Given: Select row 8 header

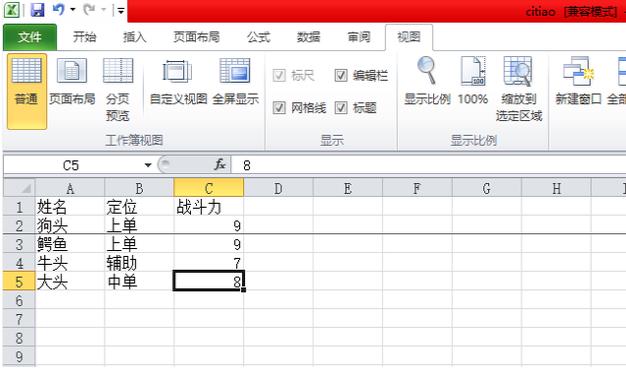Looking at the screenshot, I should pos(19,337).
